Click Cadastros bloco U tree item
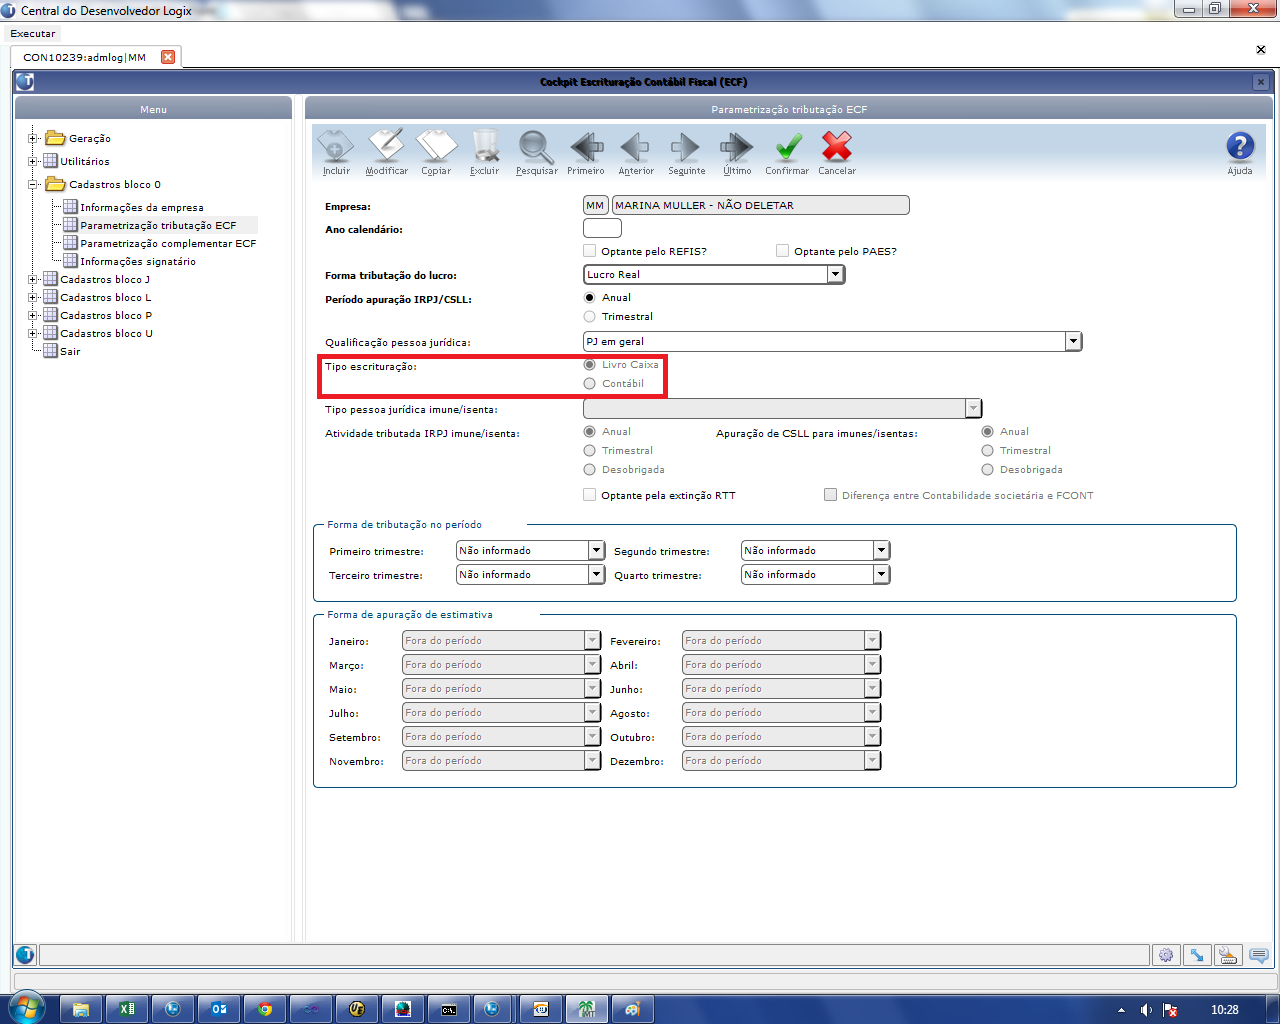The width and height of the screenshot is (1280, 1024). (106, 333)
